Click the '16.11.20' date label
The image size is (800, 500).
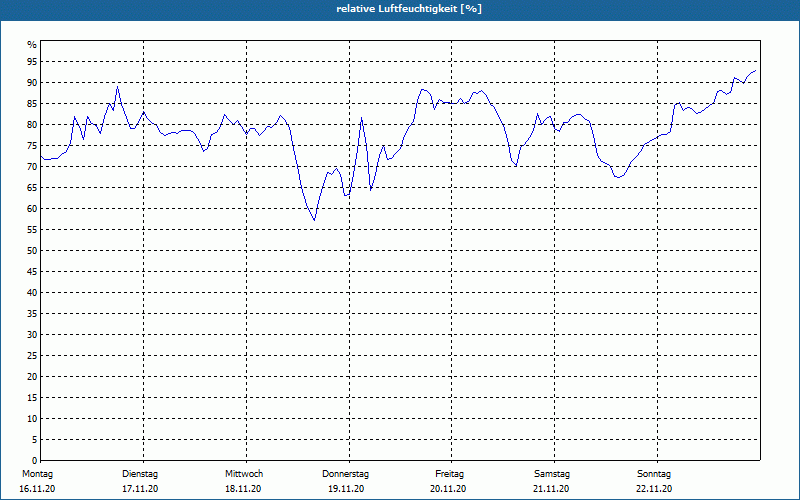[x=37, y=489]
